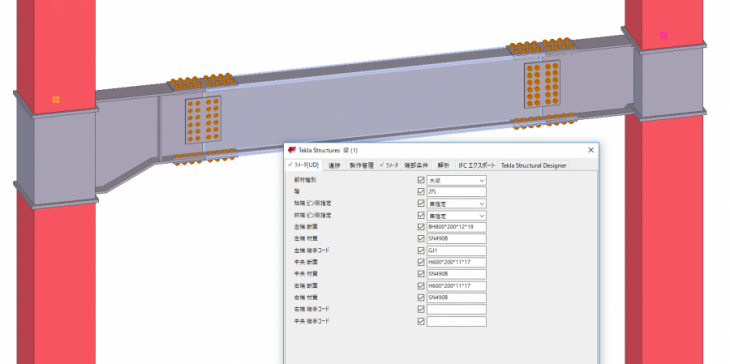The height and width of the screenshot is (364, 730).
Task: Open the Tekla Structural Designer tab
Action: (534, 165)
